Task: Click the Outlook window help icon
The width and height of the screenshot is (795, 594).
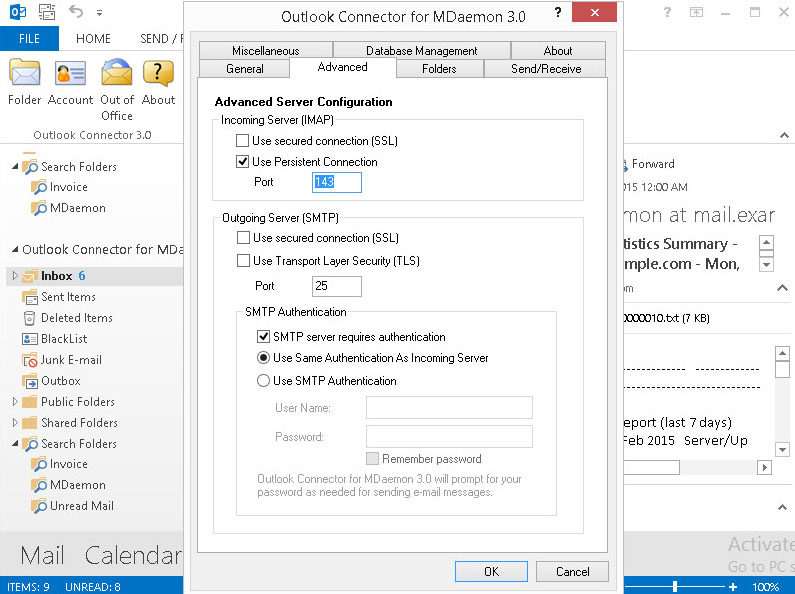Action: click(x=667, y=12)
